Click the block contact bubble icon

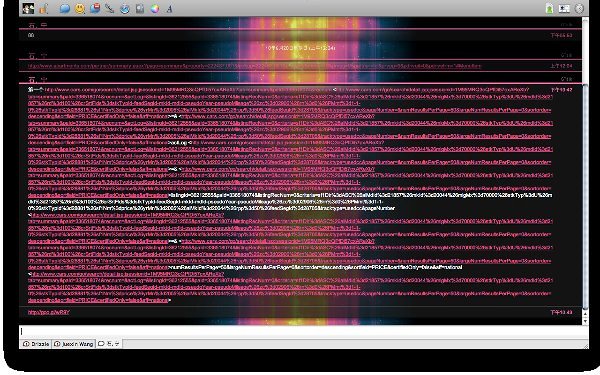[x=95, y=8]
